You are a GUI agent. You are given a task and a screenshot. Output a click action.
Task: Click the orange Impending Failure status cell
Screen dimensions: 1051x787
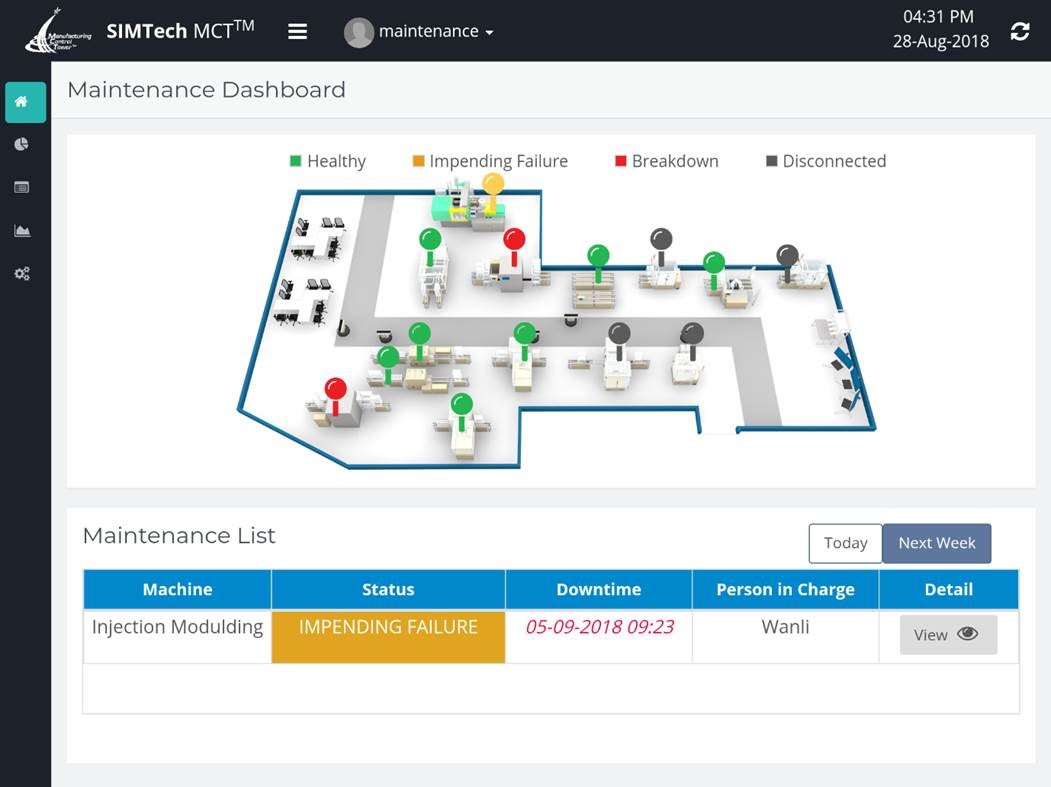387,627
